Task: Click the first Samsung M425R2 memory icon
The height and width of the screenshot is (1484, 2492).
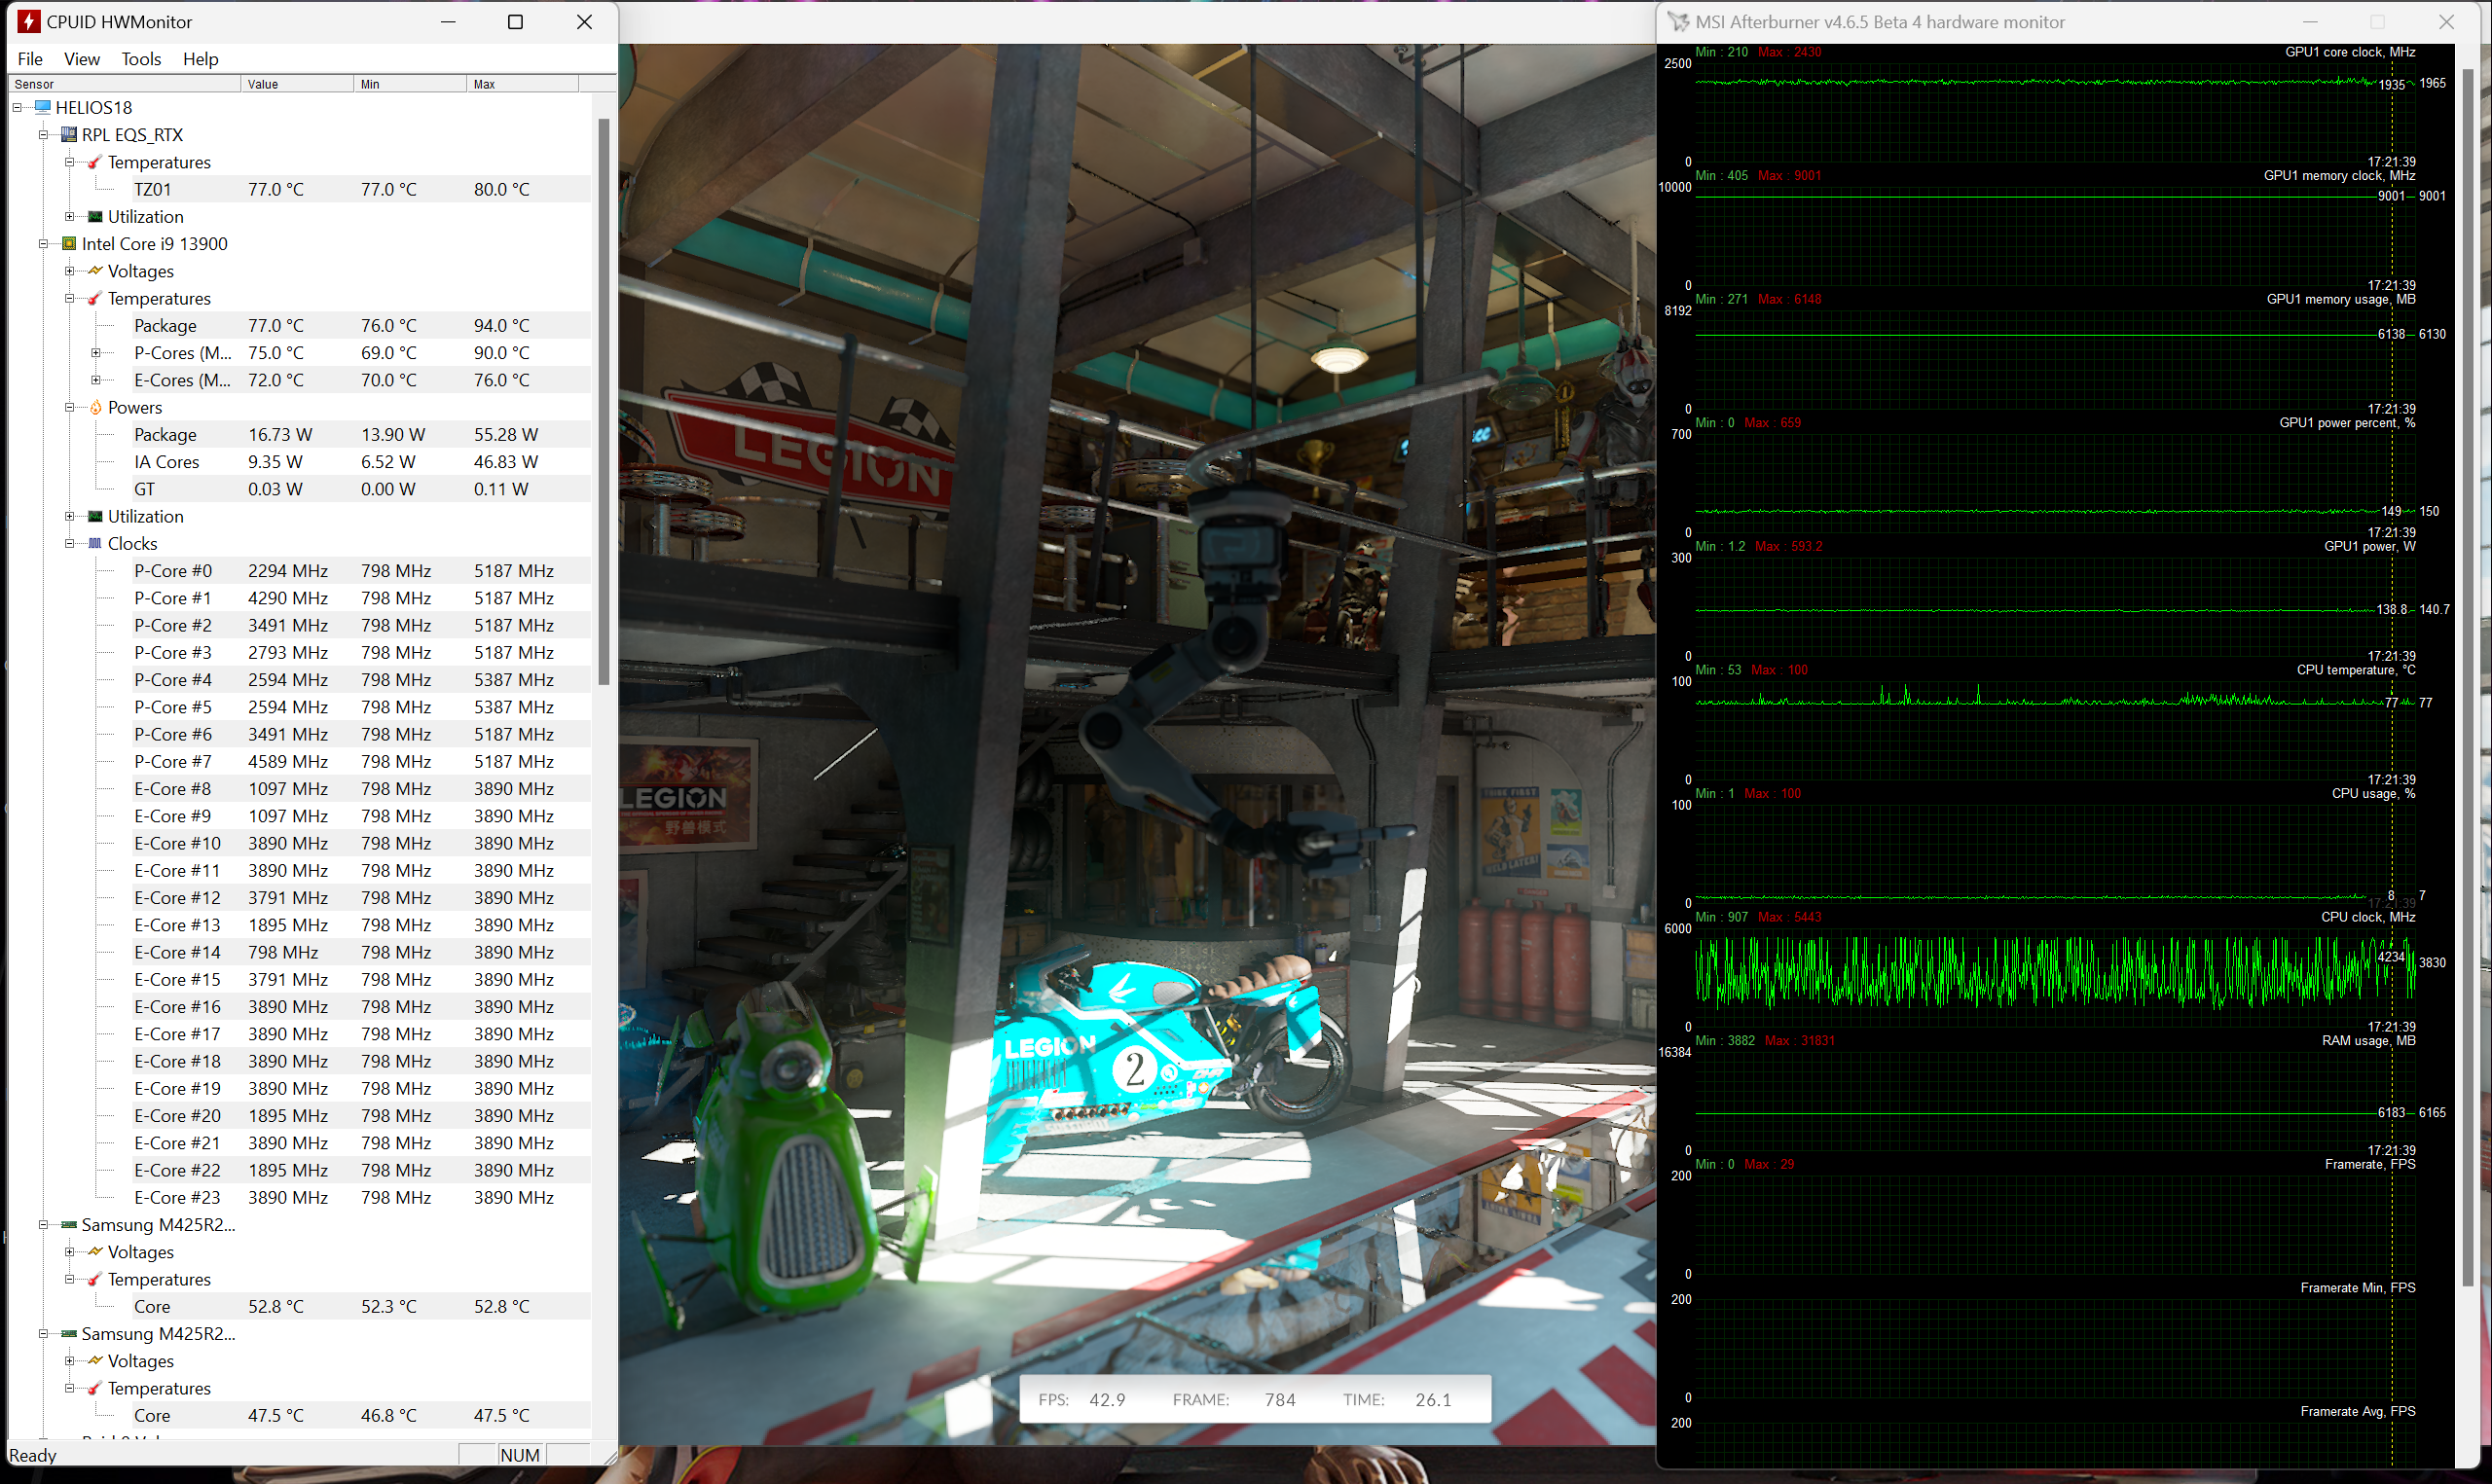Action: 69,1224
